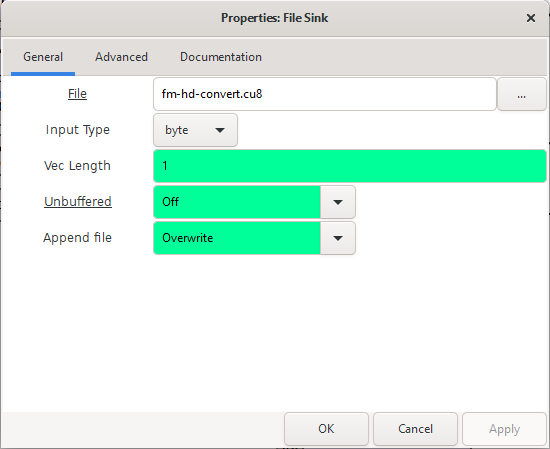This screenshot has height=449, width=550.
Task: Switch to the Advanced tab
Action: tap(121, 57)
